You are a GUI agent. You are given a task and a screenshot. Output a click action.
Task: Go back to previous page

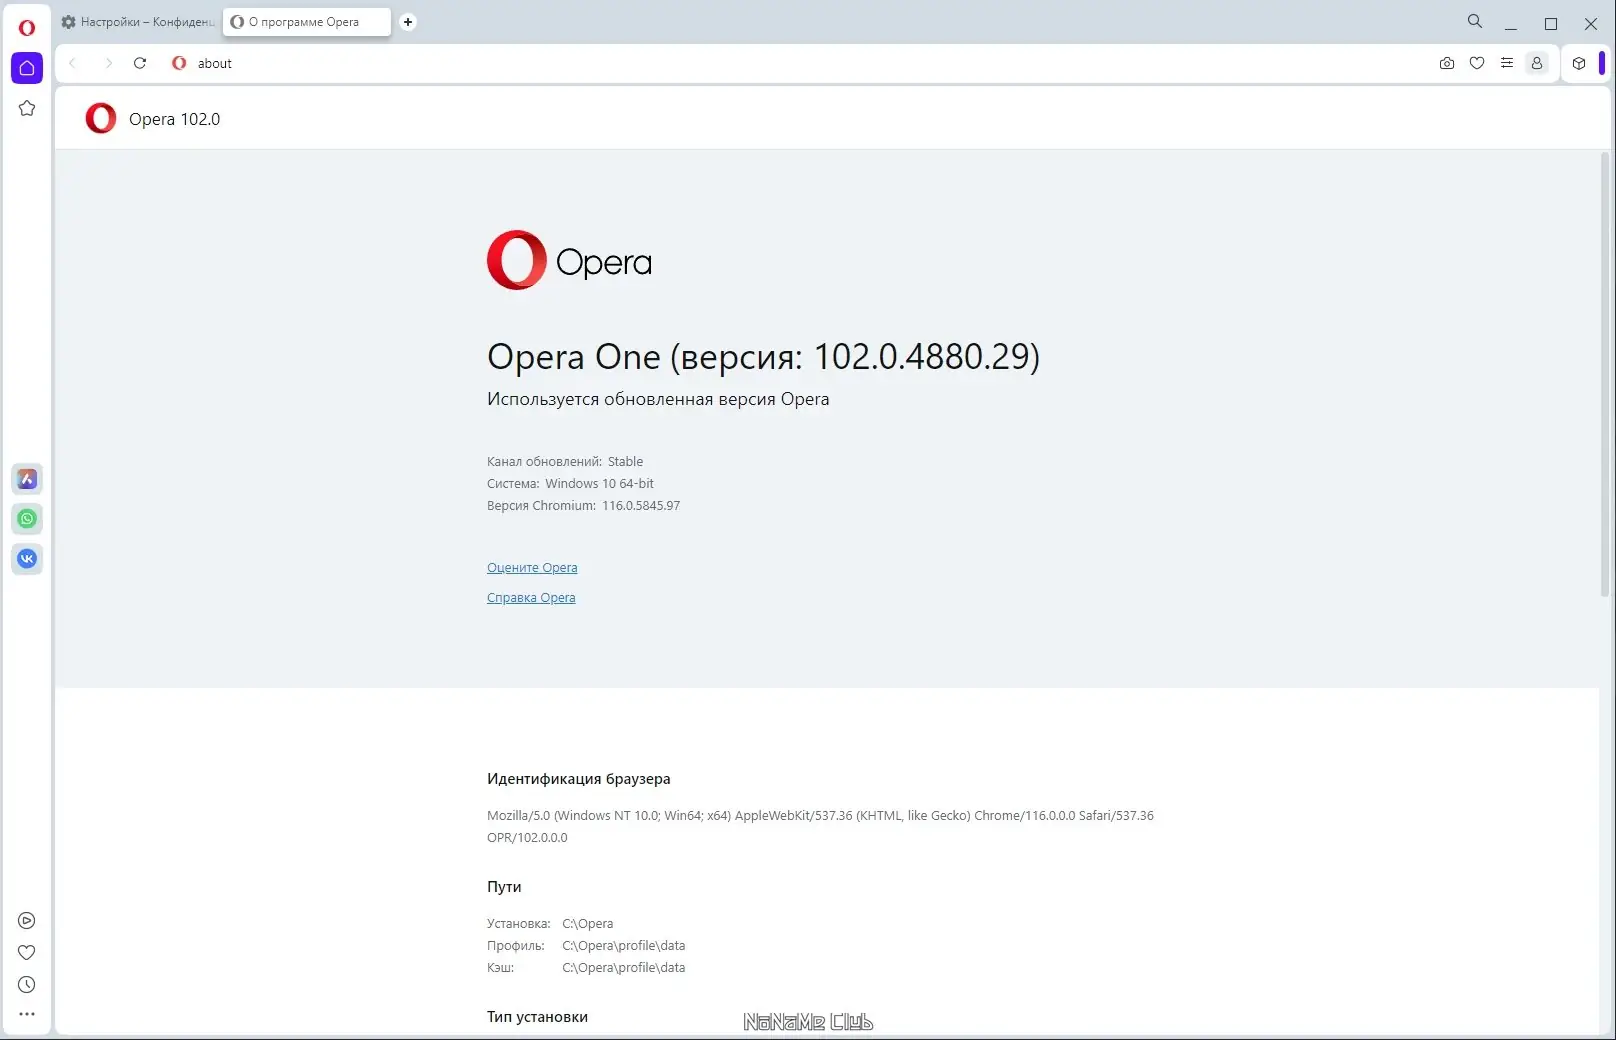point(73,63)
